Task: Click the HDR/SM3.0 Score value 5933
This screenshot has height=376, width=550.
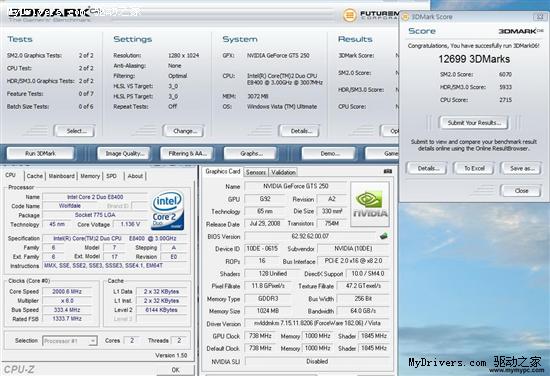Action: pos(505,87)
